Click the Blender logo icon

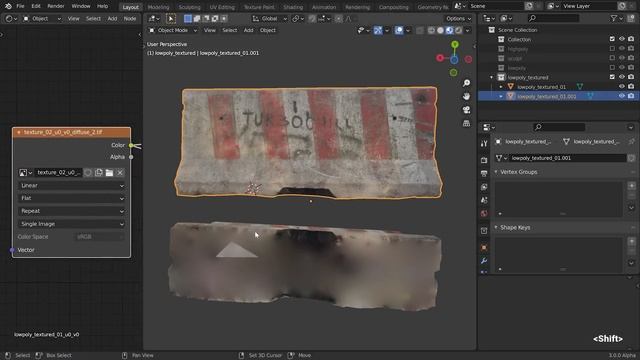[x=8, y=6]
